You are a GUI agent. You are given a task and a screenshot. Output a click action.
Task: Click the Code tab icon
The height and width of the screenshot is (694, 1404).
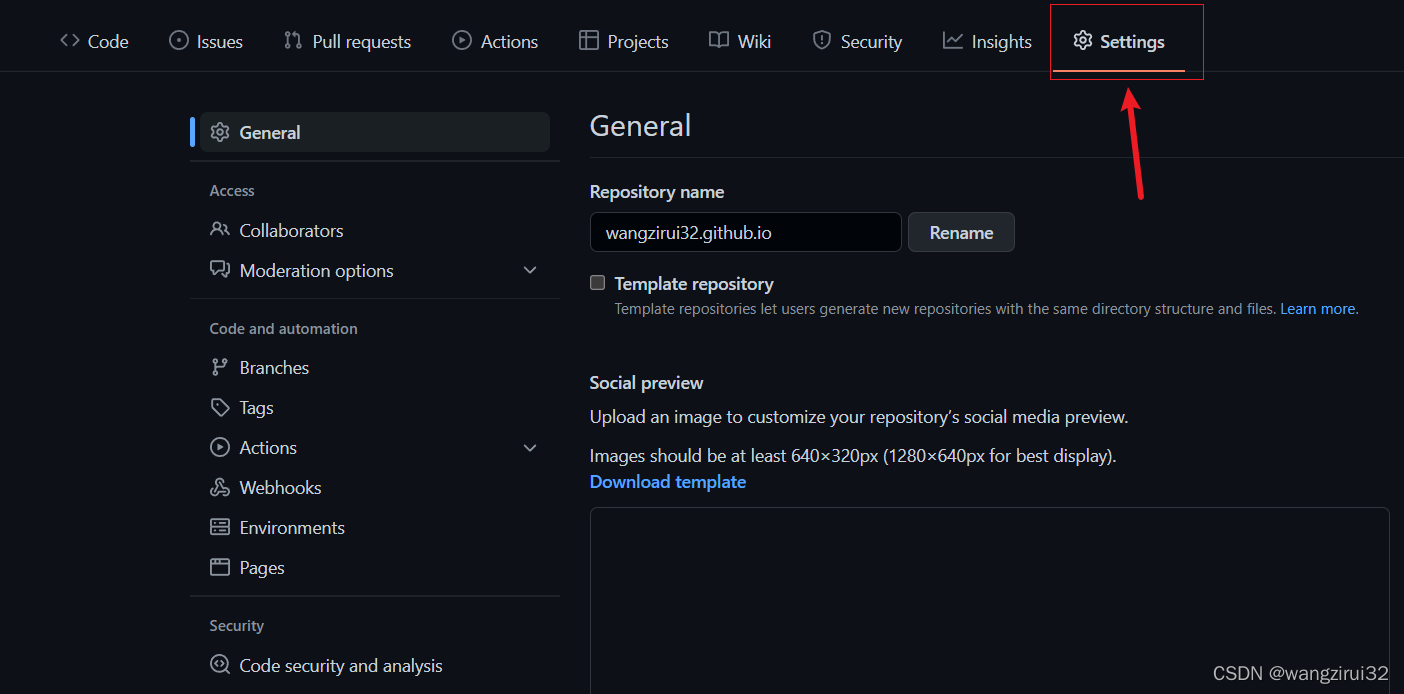coord(68,40)
